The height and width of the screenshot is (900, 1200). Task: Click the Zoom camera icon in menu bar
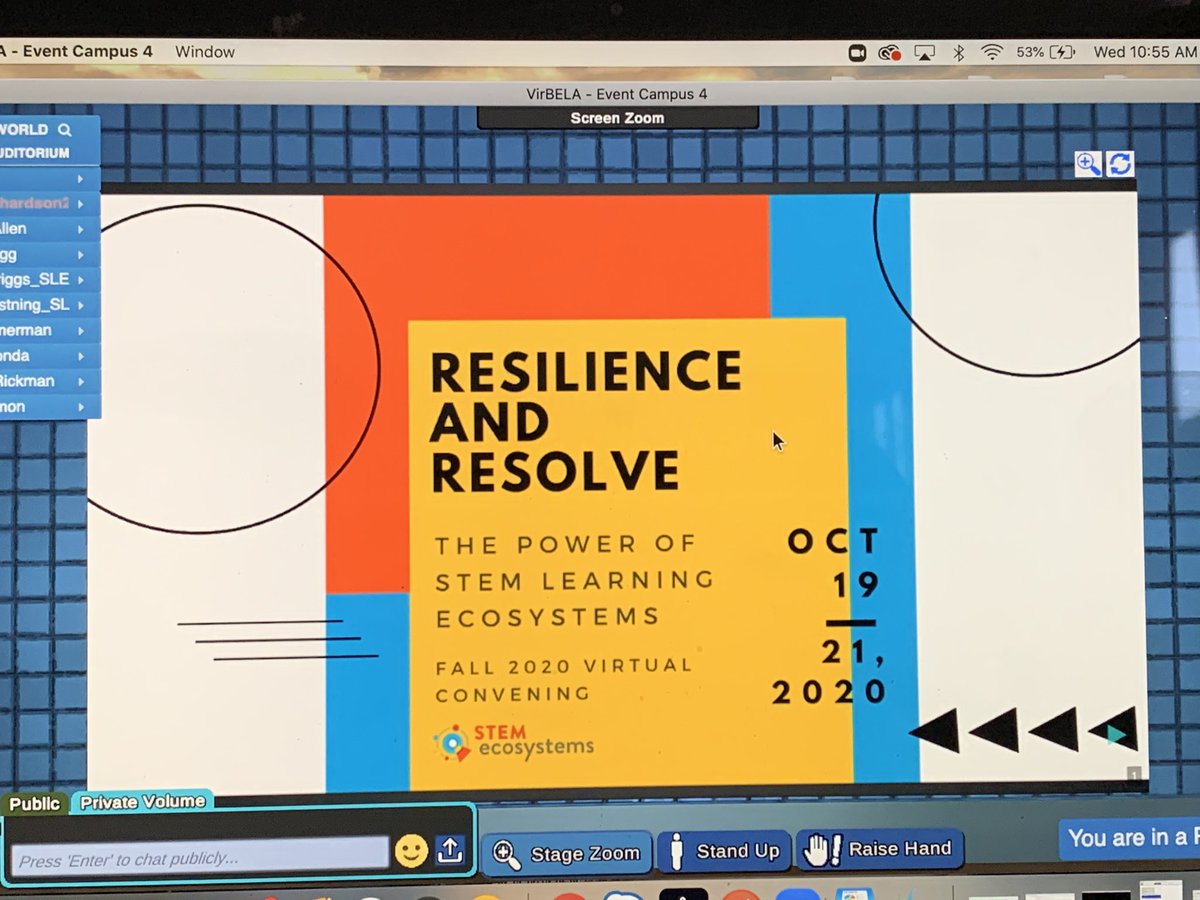(x=857, y=53)
